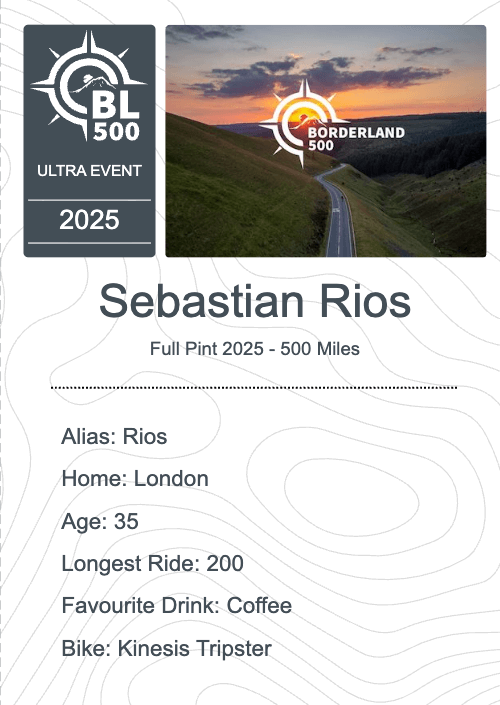Image resolution: width=500 pixels, height=705 pixels.
Task: Click the Bike: Kinesis Tripster entry
Action: click(166, 649)
